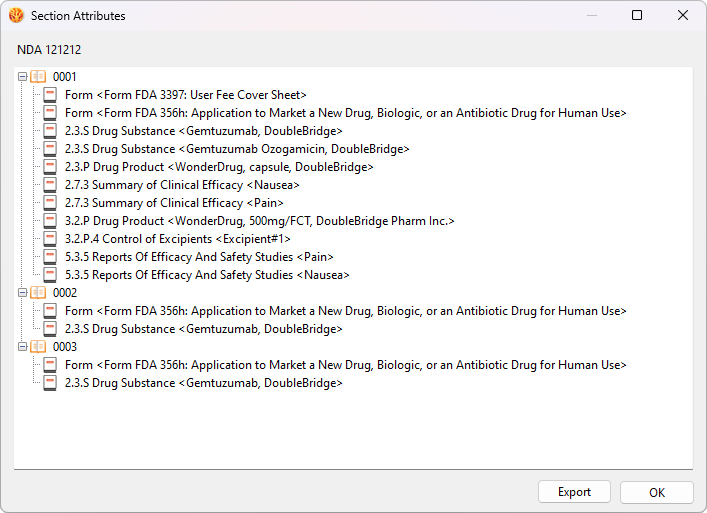The height and width of the screenshot is (513, 707).
Task: Click document icon for 2.7.3 Summary Pain
Action: tap(50, 203)
